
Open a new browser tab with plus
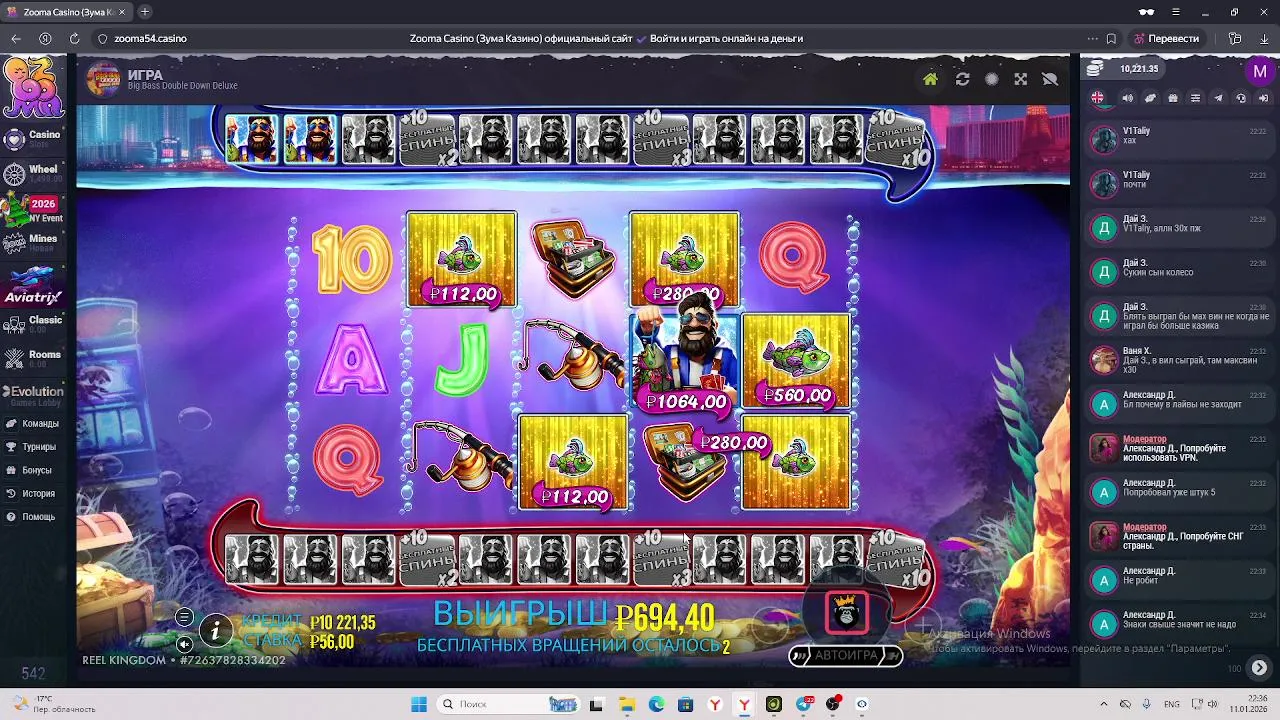(x=145, y=12)
